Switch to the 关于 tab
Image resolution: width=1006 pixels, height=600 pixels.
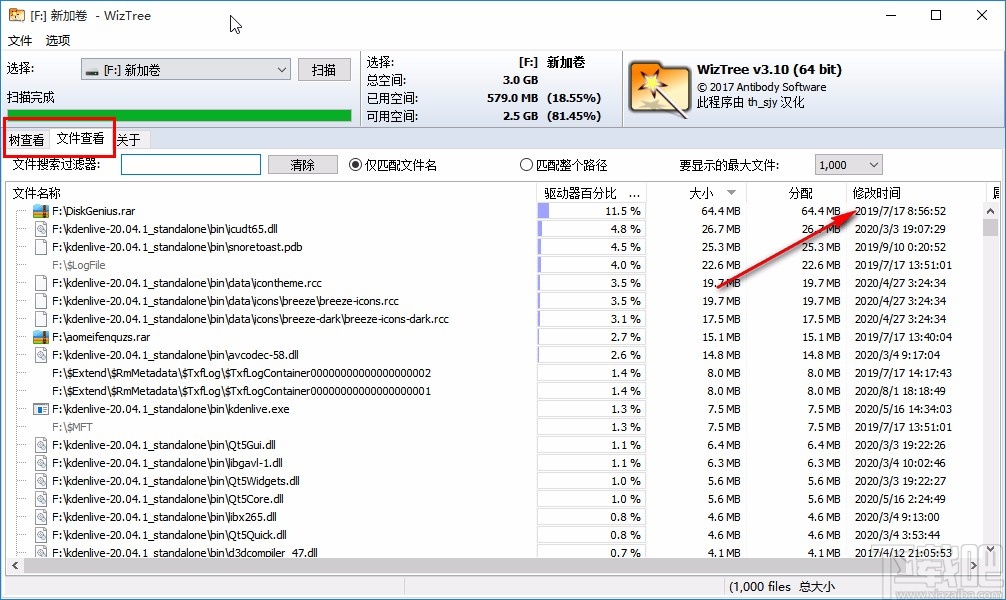(129, 140)
